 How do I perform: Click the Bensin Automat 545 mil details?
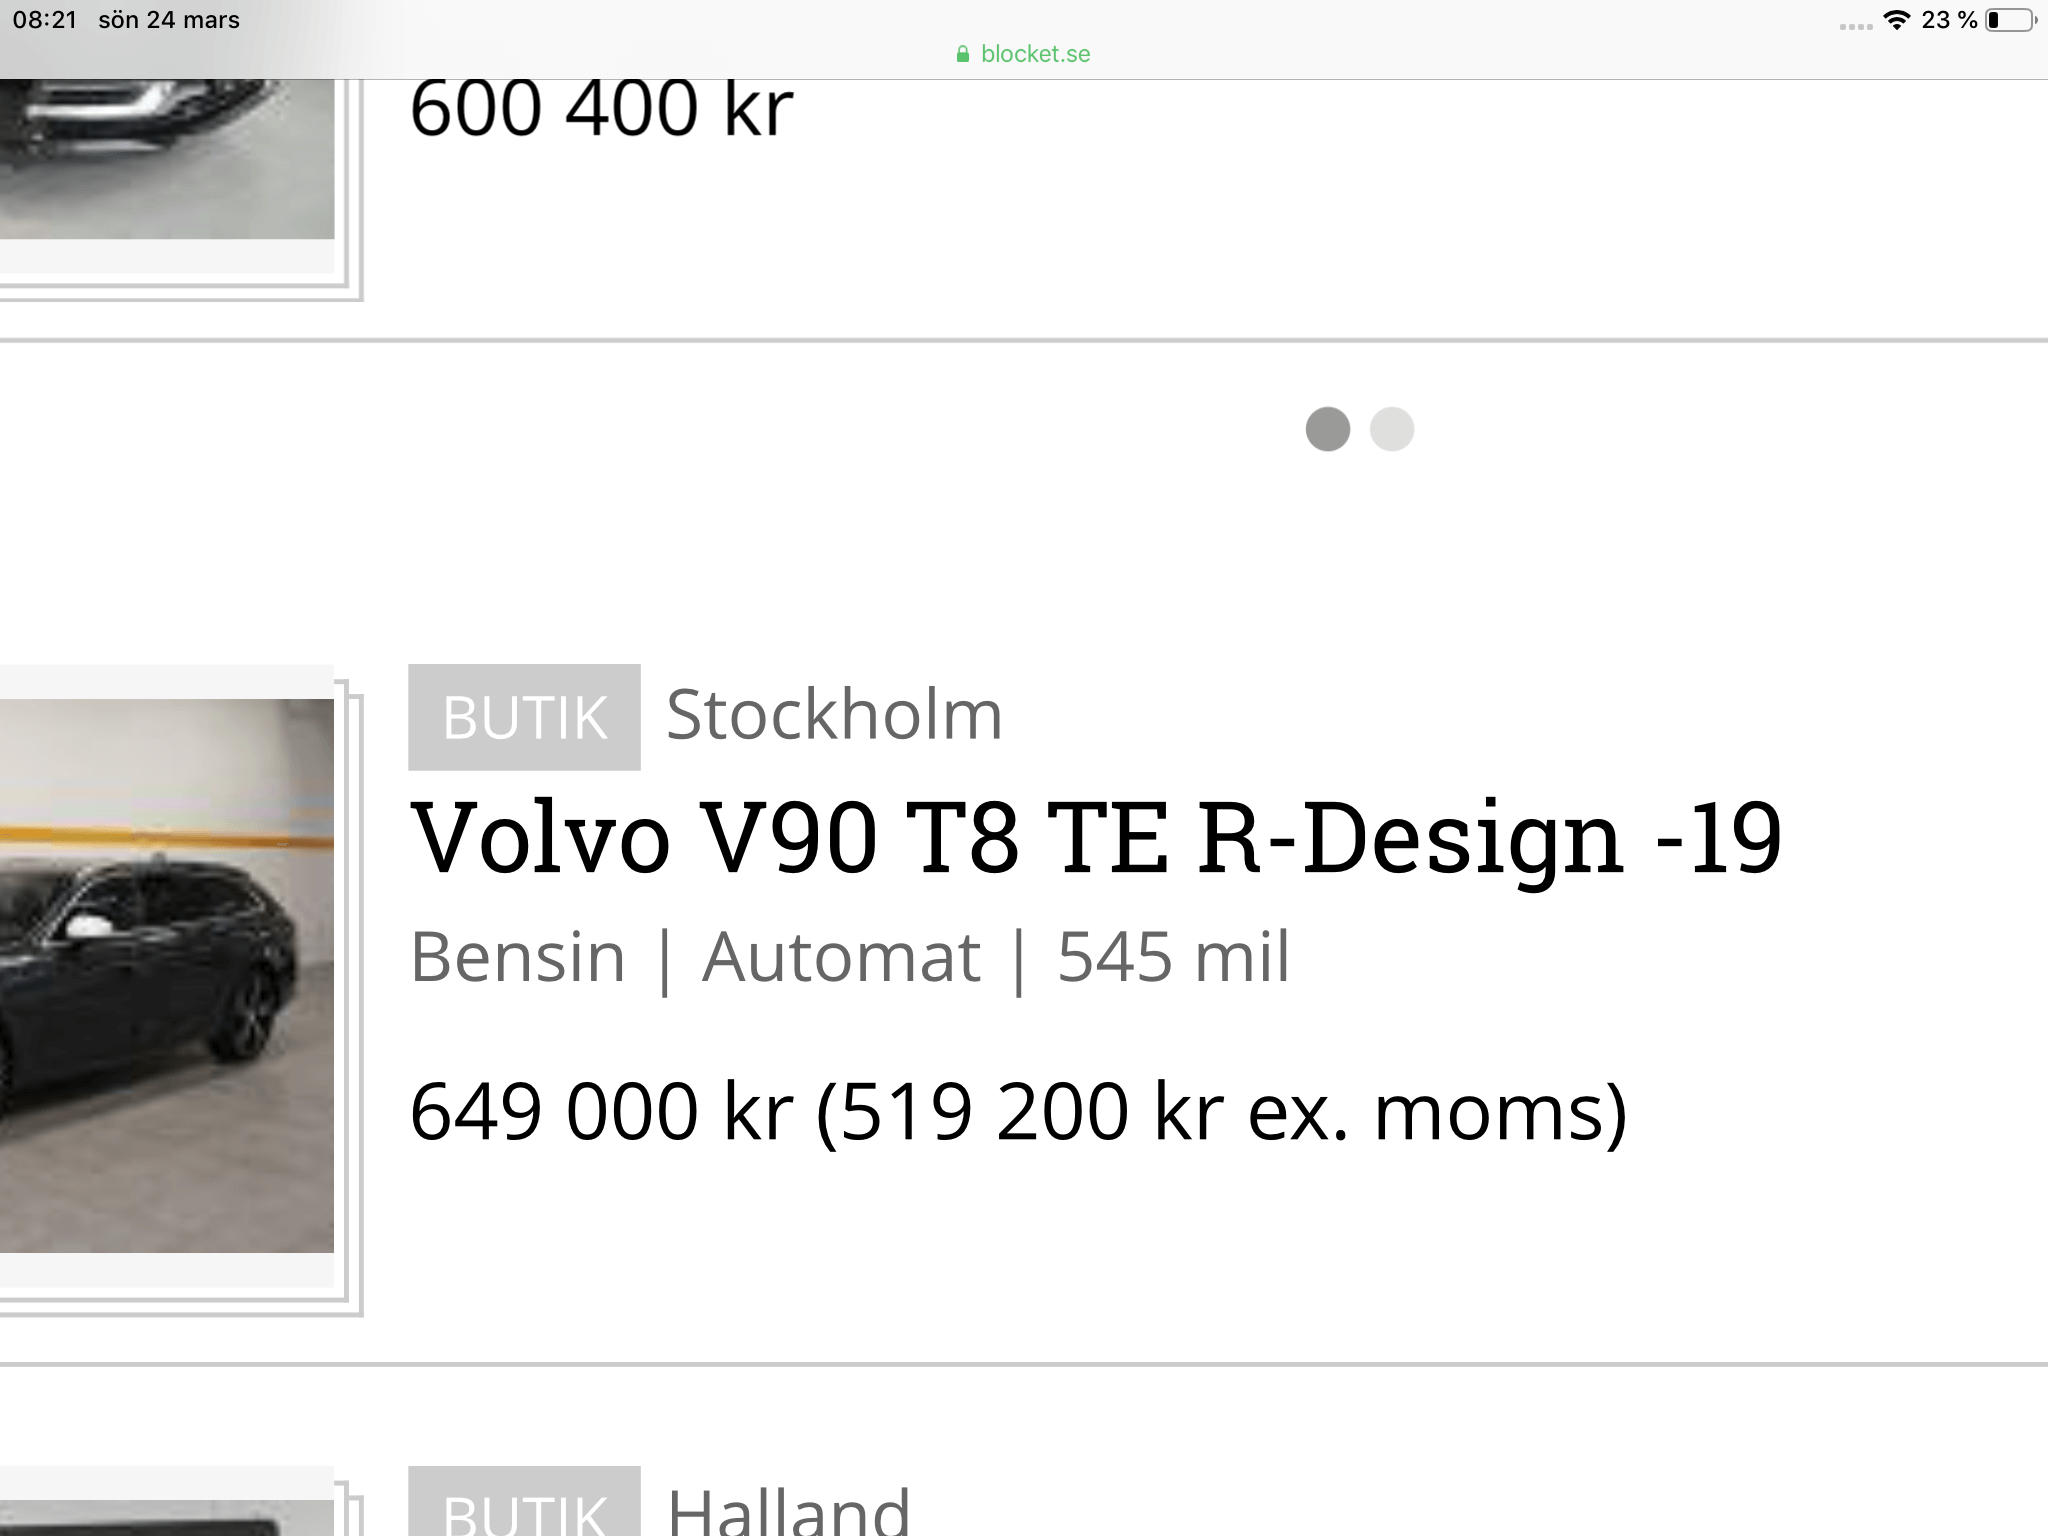pyautogui.click(x=850, y=958)
